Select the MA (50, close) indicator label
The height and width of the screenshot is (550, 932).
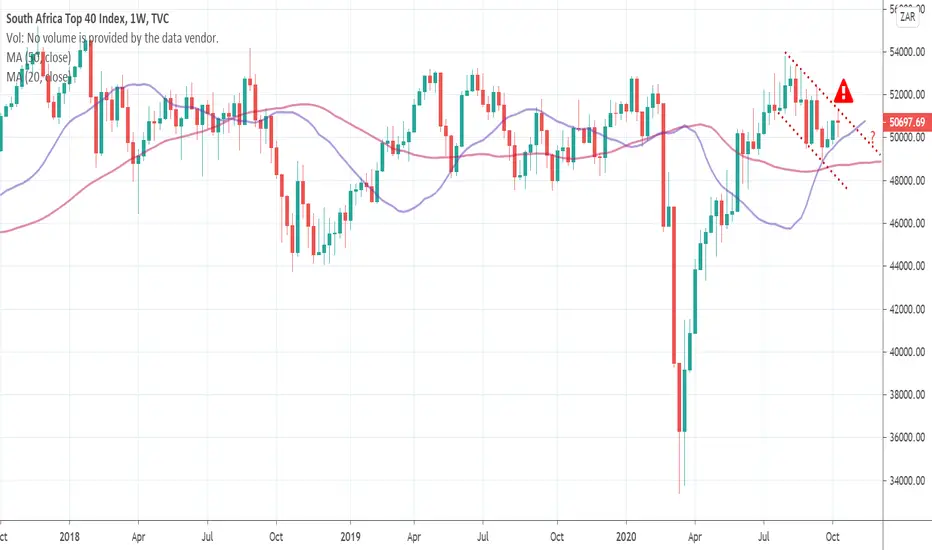pos(39,58)
